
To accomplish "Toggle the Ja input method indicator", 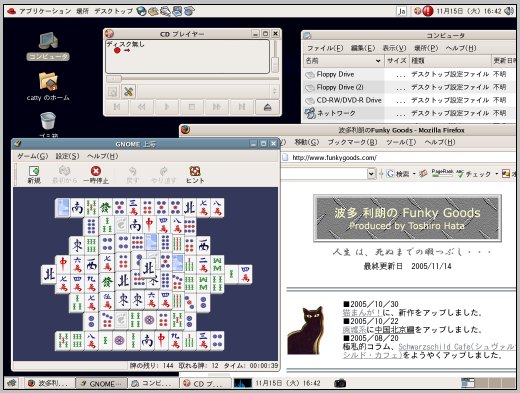I will coord(402,11).
